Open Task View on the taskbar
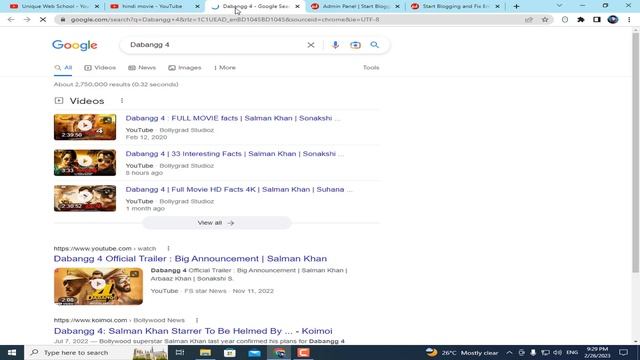This screenshot has width=640, height=360. click(180, 353)
